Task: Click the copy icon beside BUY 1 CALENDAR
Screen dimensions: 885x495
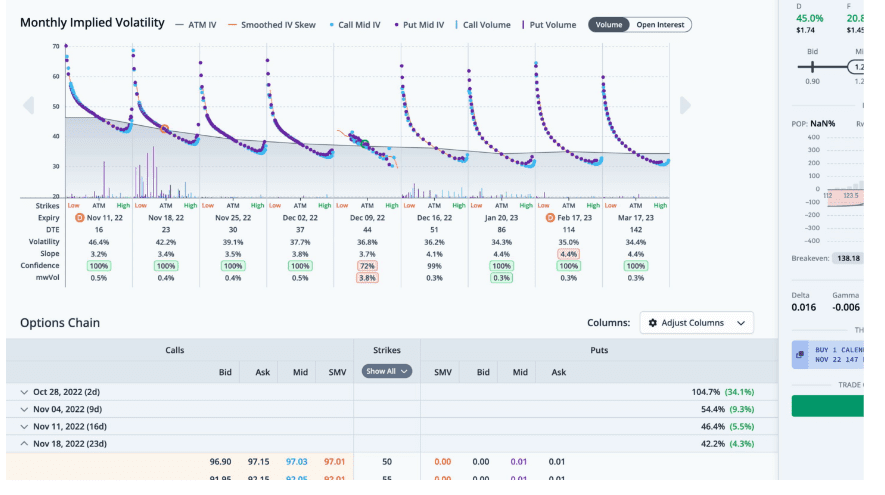Action: [800, 354]
